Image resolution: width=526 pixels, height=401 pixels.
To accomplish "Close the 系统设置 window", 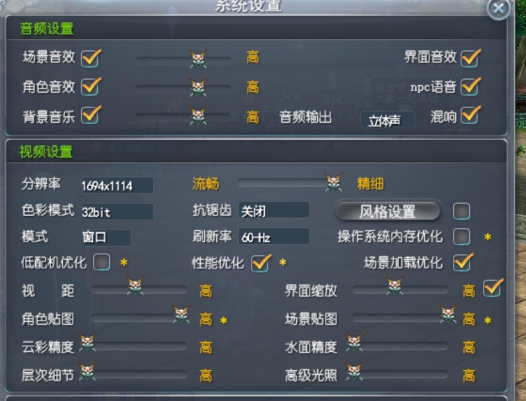I will pyautogui.click(x=498, y=8).
